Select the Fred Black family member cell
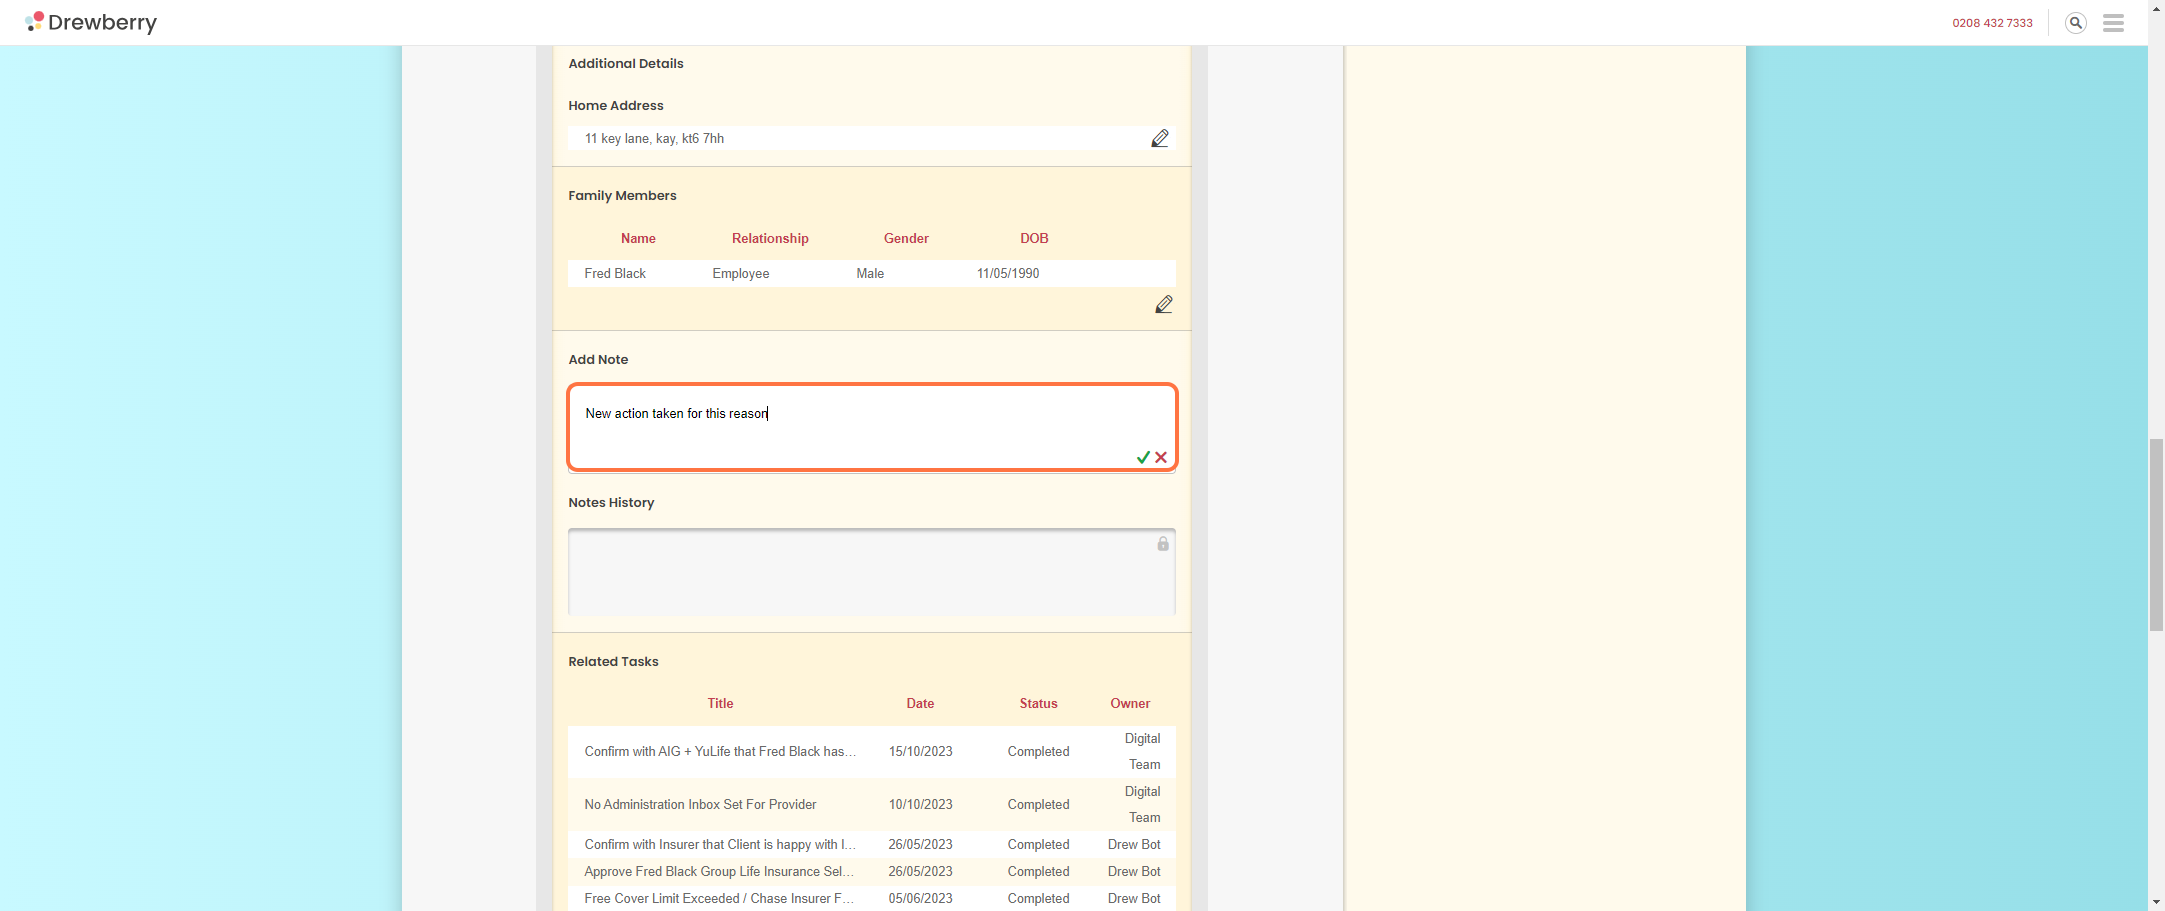 (x=615, y=273)
